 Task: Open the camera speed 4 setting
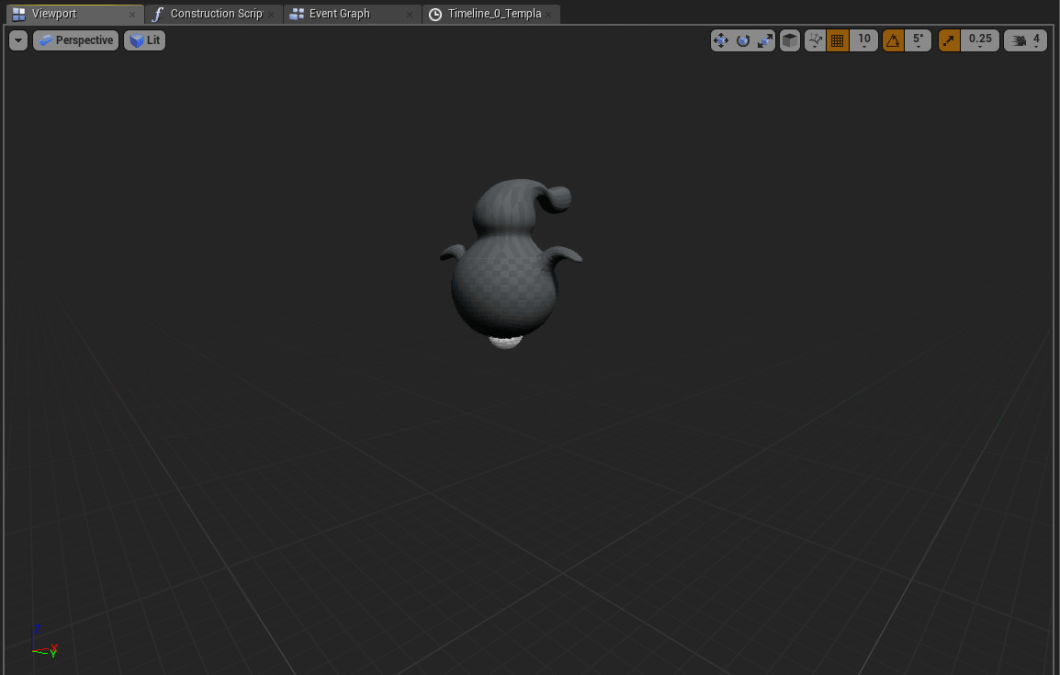click(x=1026, y=41)
